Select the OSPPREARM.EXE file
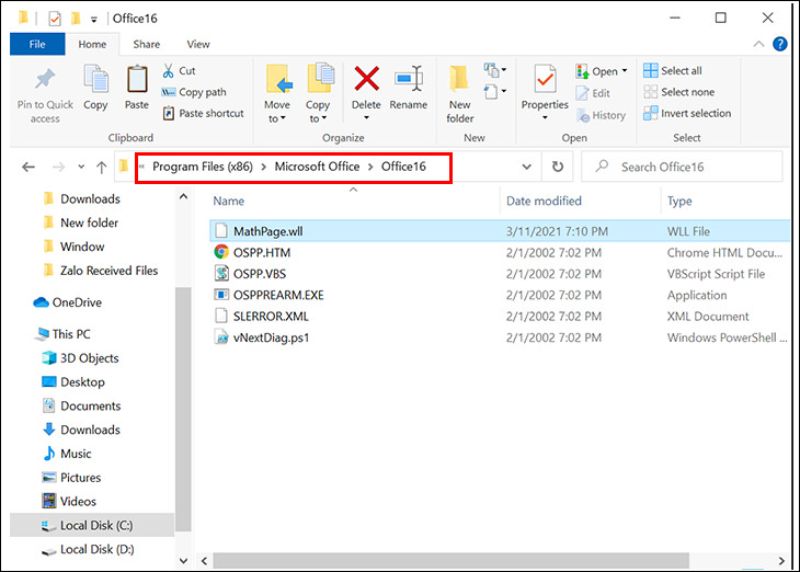 (499, 295)
